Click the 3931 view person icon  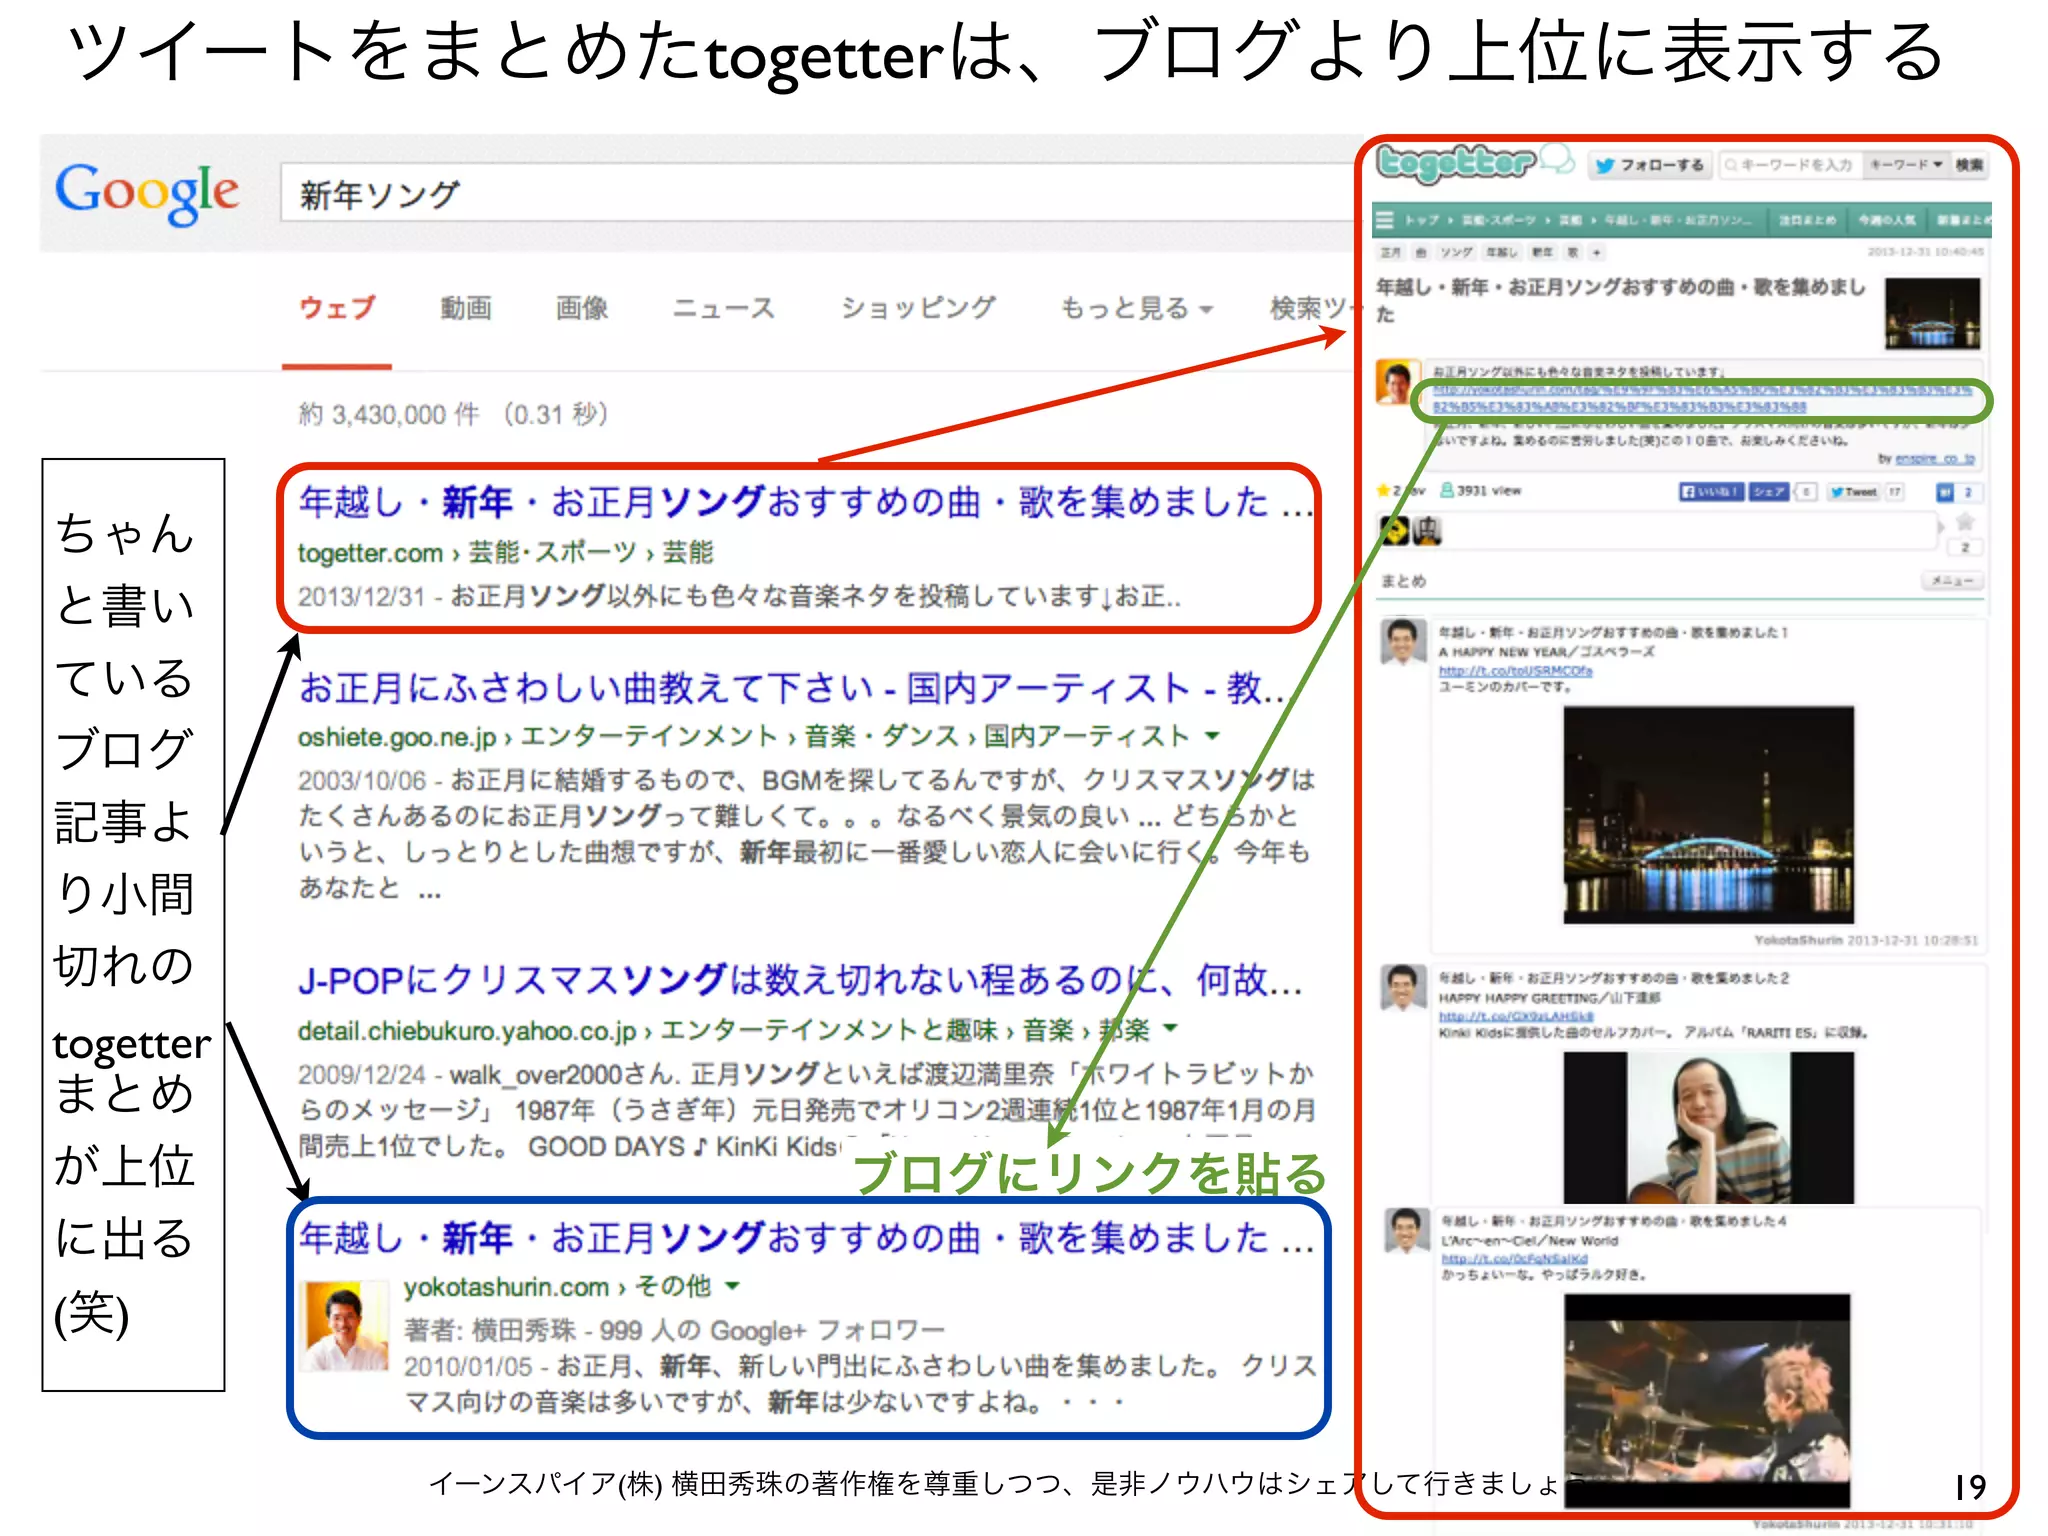(1446, 490)
